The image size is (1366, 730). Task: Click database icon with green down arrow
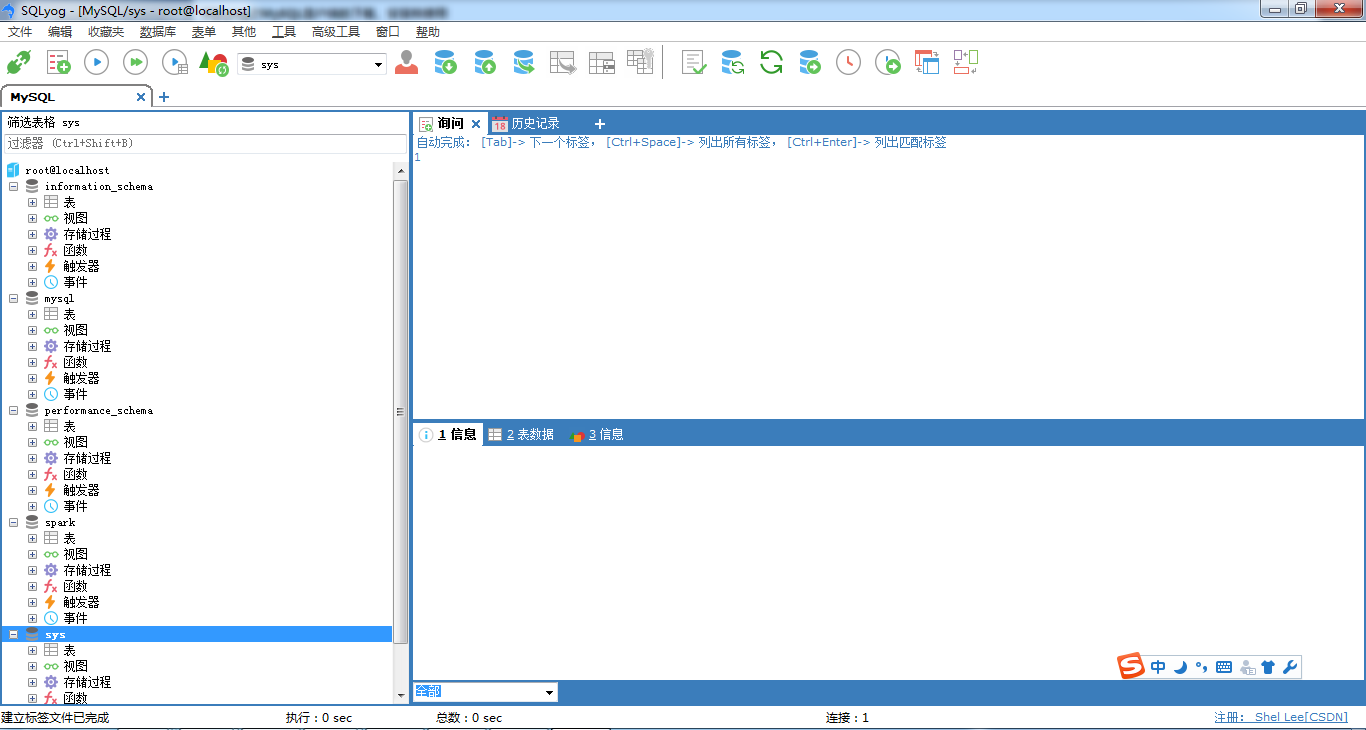coord(445,63)
